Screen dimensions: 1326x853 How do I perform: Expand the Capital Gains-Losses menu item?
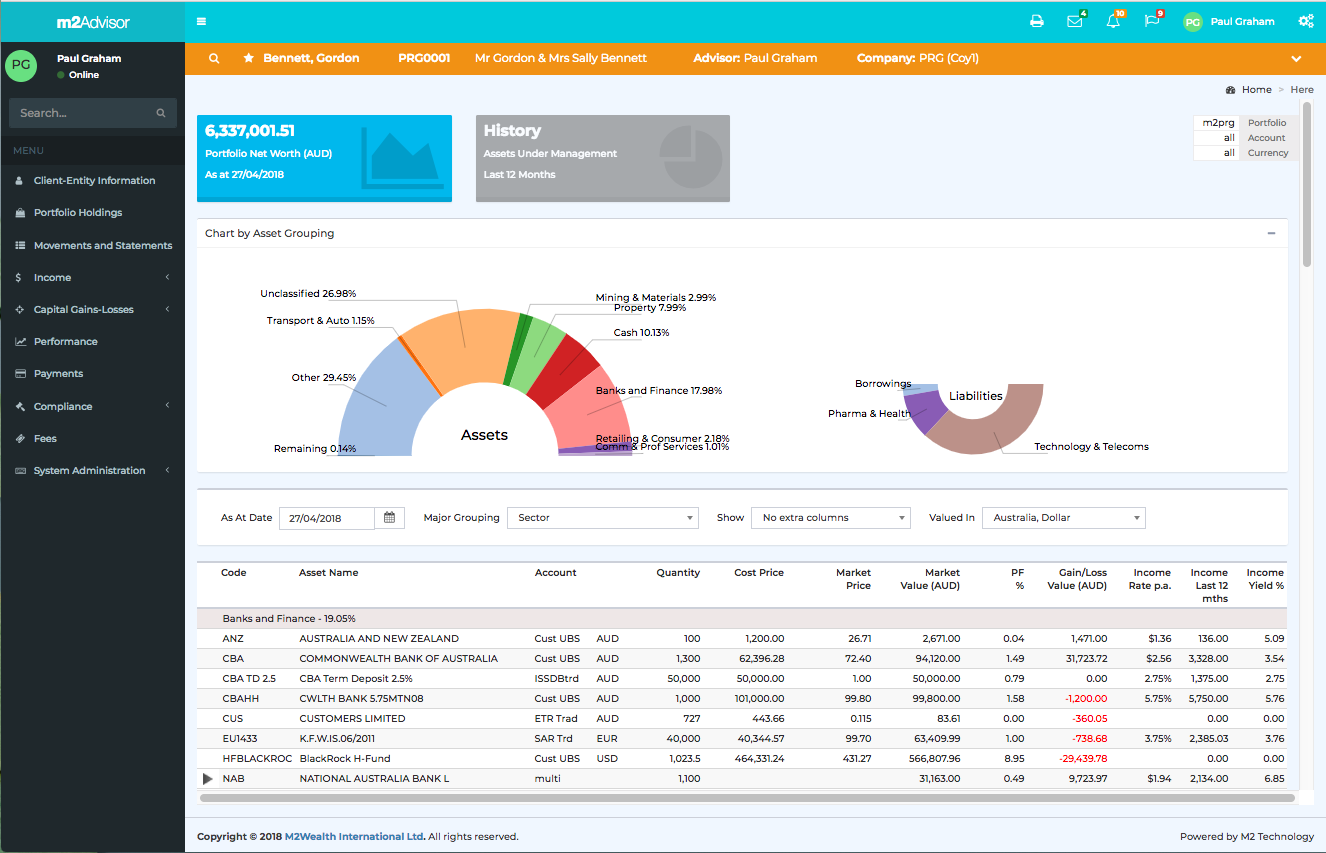pyautogui.click(x=84, y=310)
